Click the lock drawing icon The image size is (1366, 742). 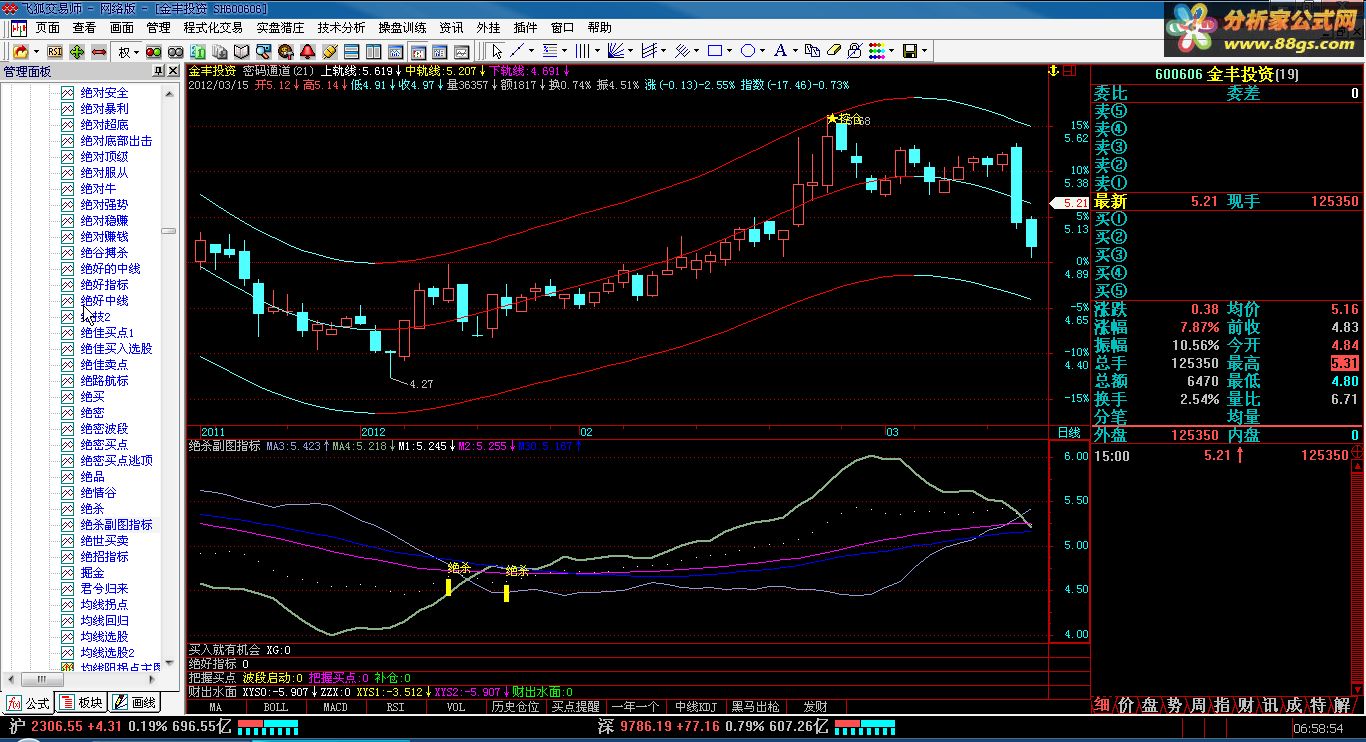(855, 51)
